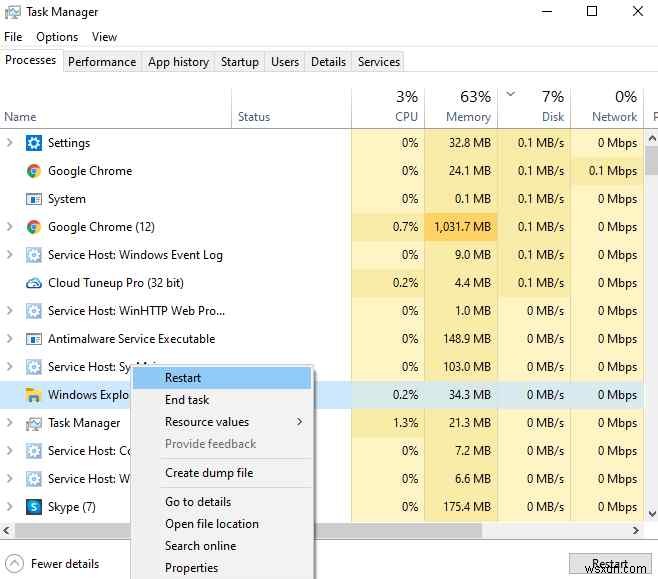The height and width of the screenshot is (579, 658).
Task: Click the horizontal scrollbar right arrow
Action: [x=636, y=530]
